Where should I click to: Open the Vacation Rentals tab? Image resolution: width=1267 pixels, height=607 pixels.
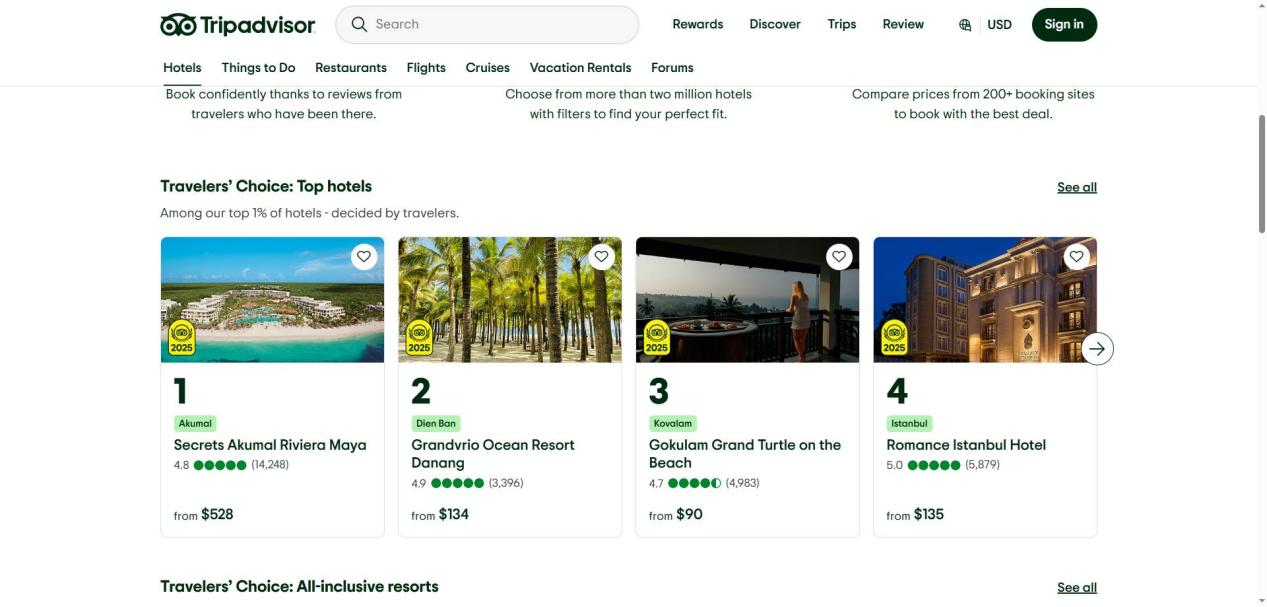(580, 68)
